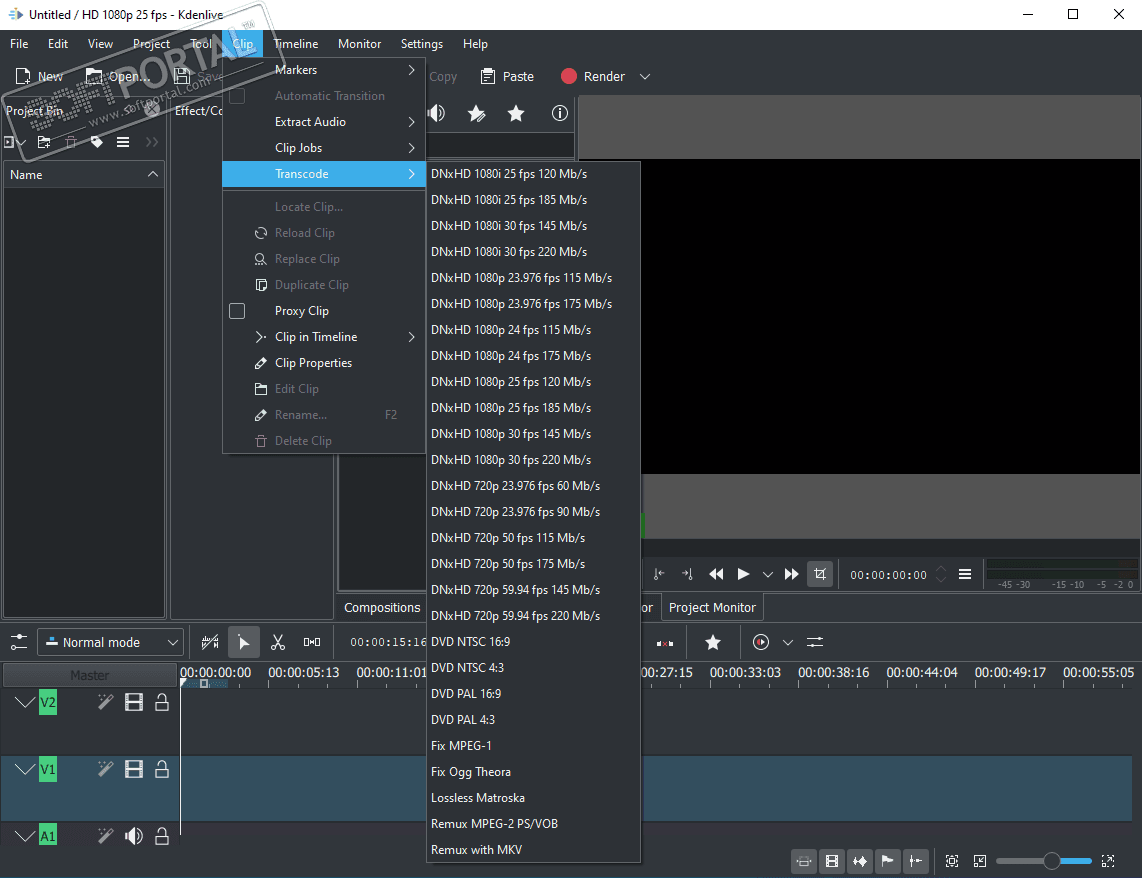This screenshot has width=1142, height=878.
Task: Open the audio mixer sliders icon
Action: pyautogui.click(x=815, y=642)
